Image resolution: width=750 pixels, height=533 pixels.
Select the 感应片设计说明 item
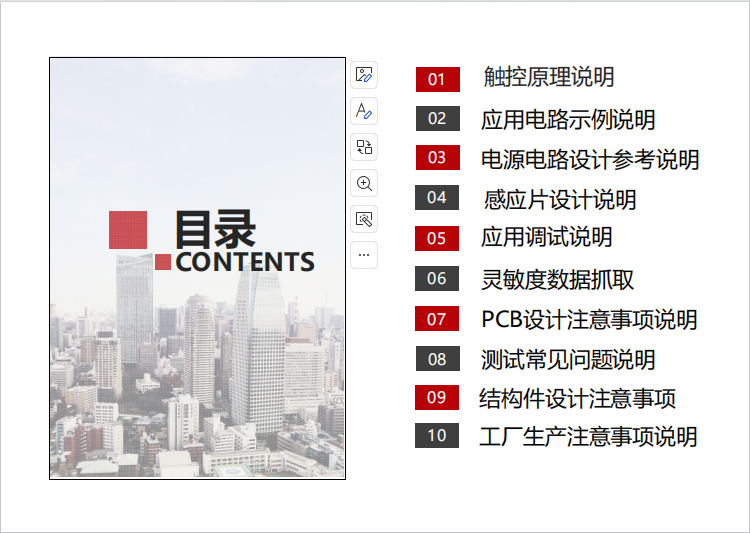pos(559,199)
